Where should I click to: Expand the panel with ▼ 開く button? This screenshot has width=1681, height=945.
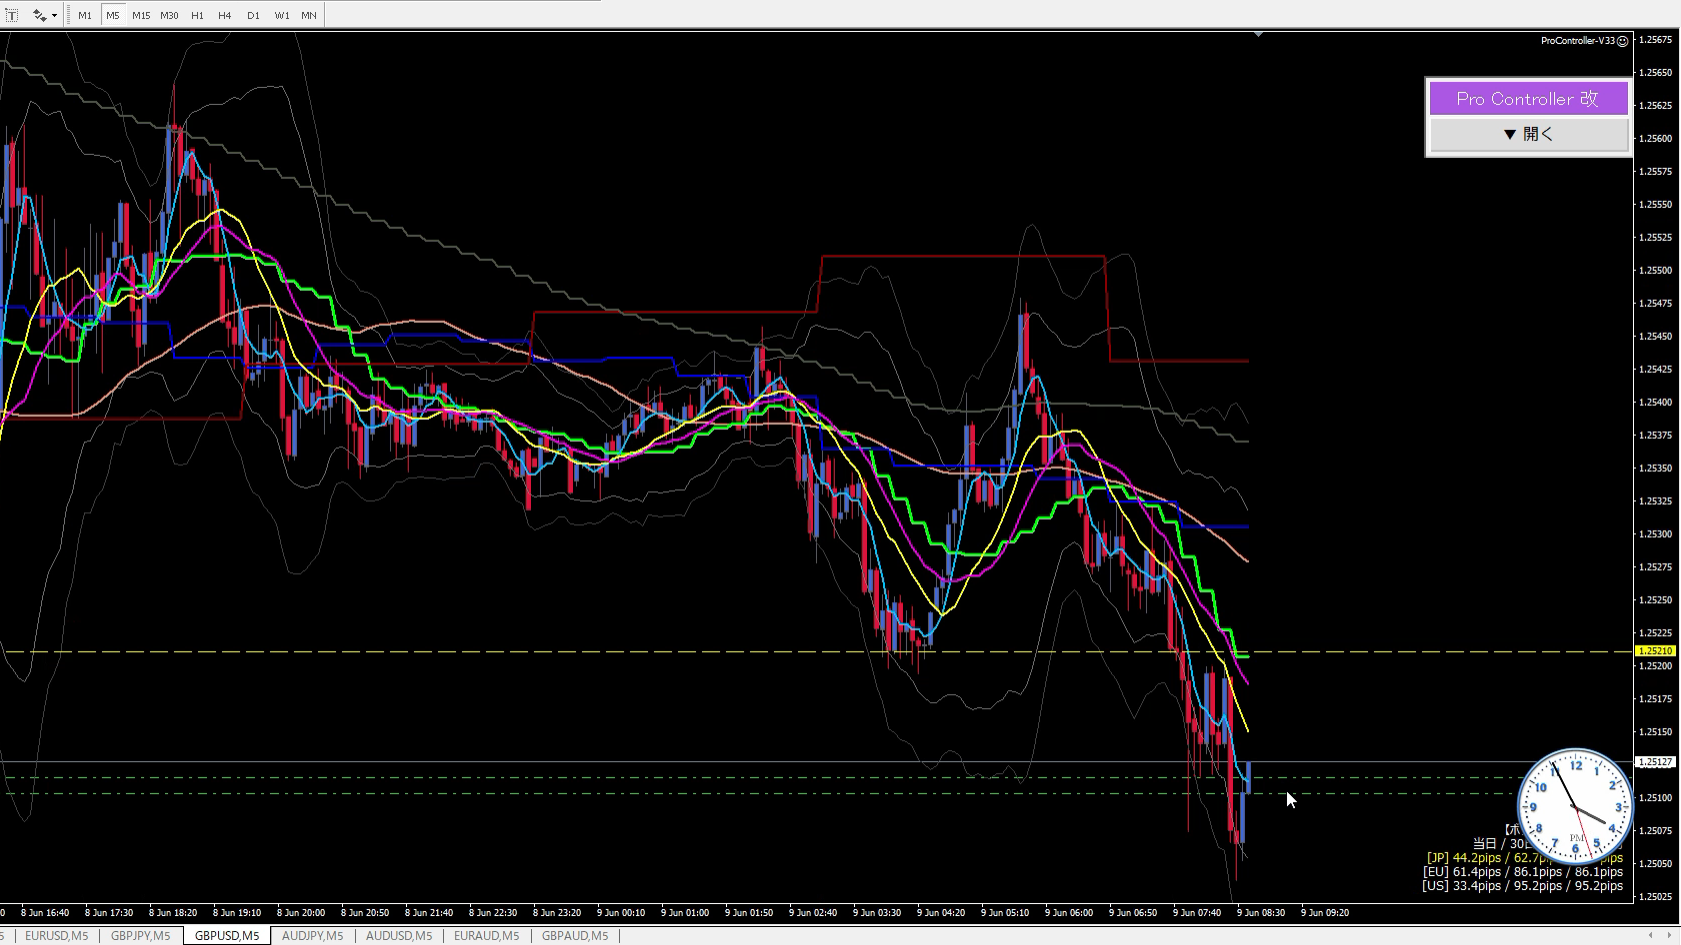(x=1528, y=134)
